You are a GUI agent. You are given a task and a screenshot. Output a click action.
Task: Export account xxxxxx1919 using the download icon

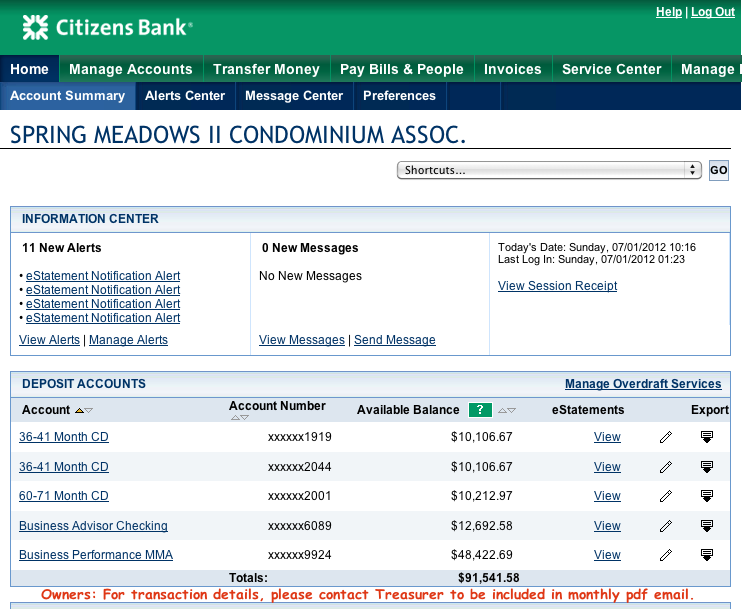[707, 437]
